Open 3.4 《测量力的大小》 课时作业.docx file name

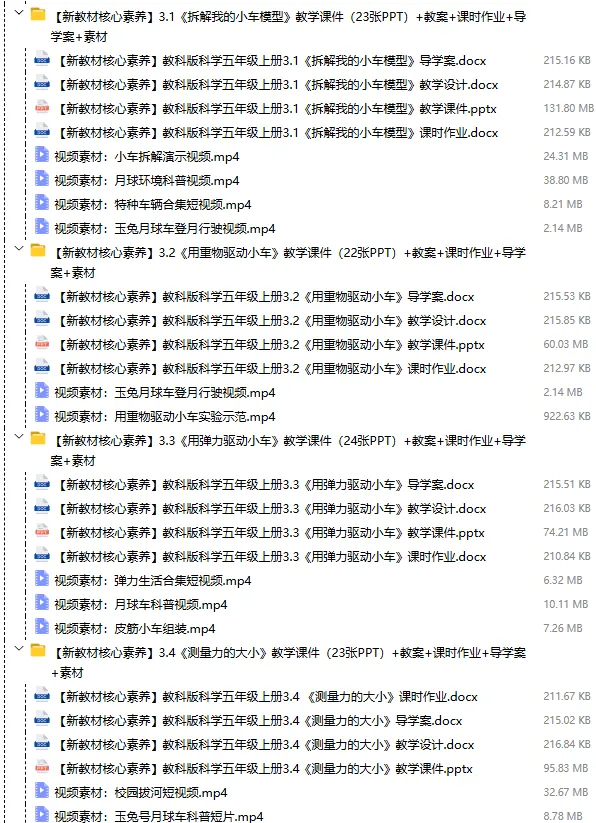tap(266, 697)
